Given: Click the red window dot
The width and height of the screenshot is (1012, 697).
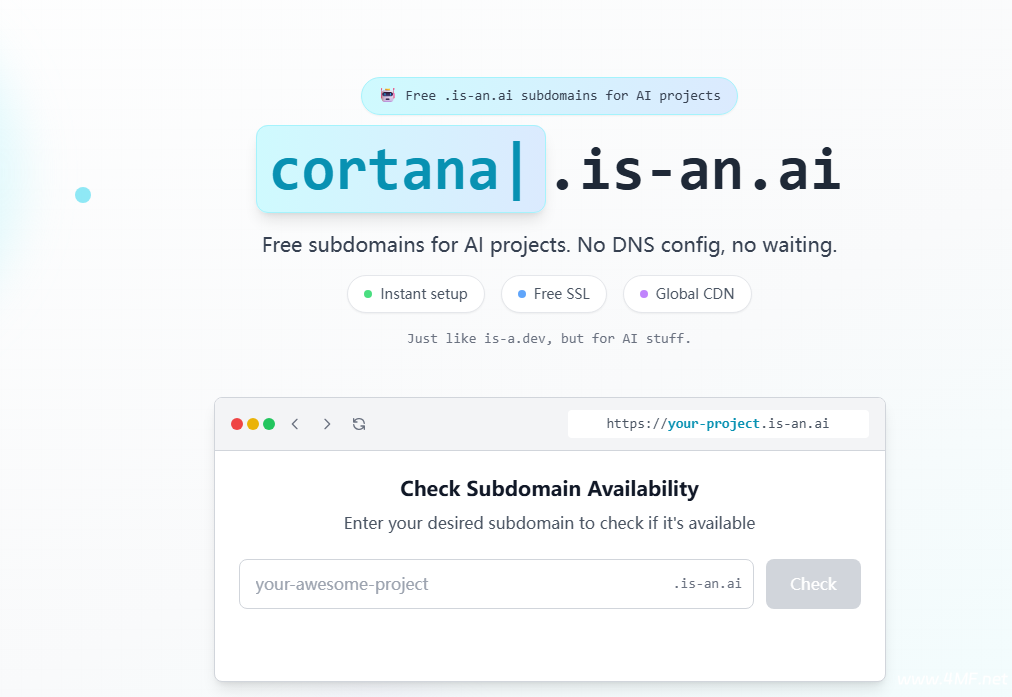Looking at the screenshot, I should point(237,424).
